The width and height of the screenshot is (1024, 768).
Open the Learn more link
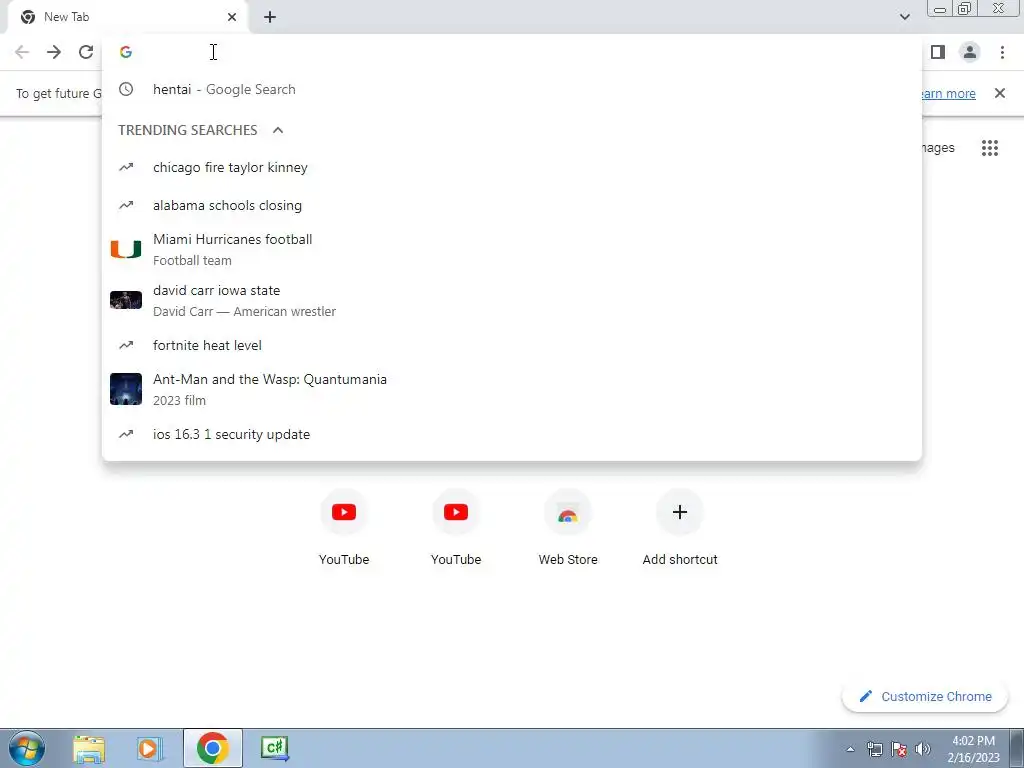point(948,93)
